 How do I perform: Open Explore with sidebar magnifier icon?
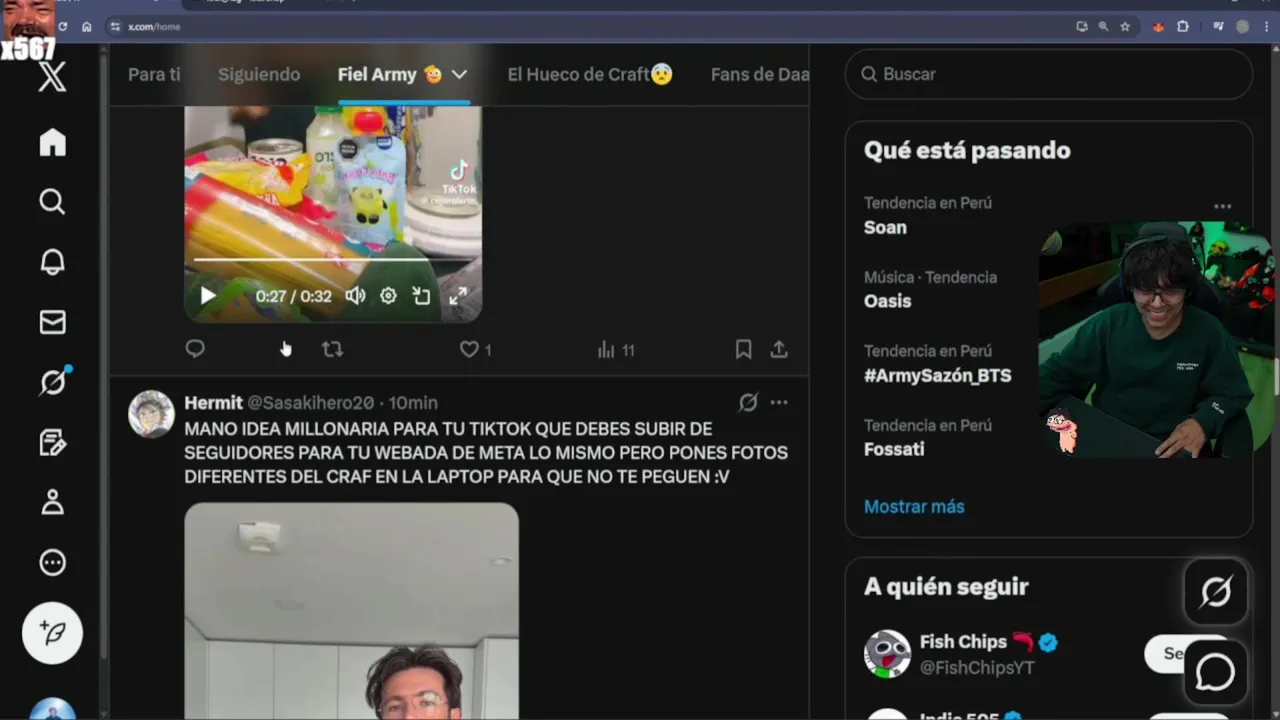[52, 202]
